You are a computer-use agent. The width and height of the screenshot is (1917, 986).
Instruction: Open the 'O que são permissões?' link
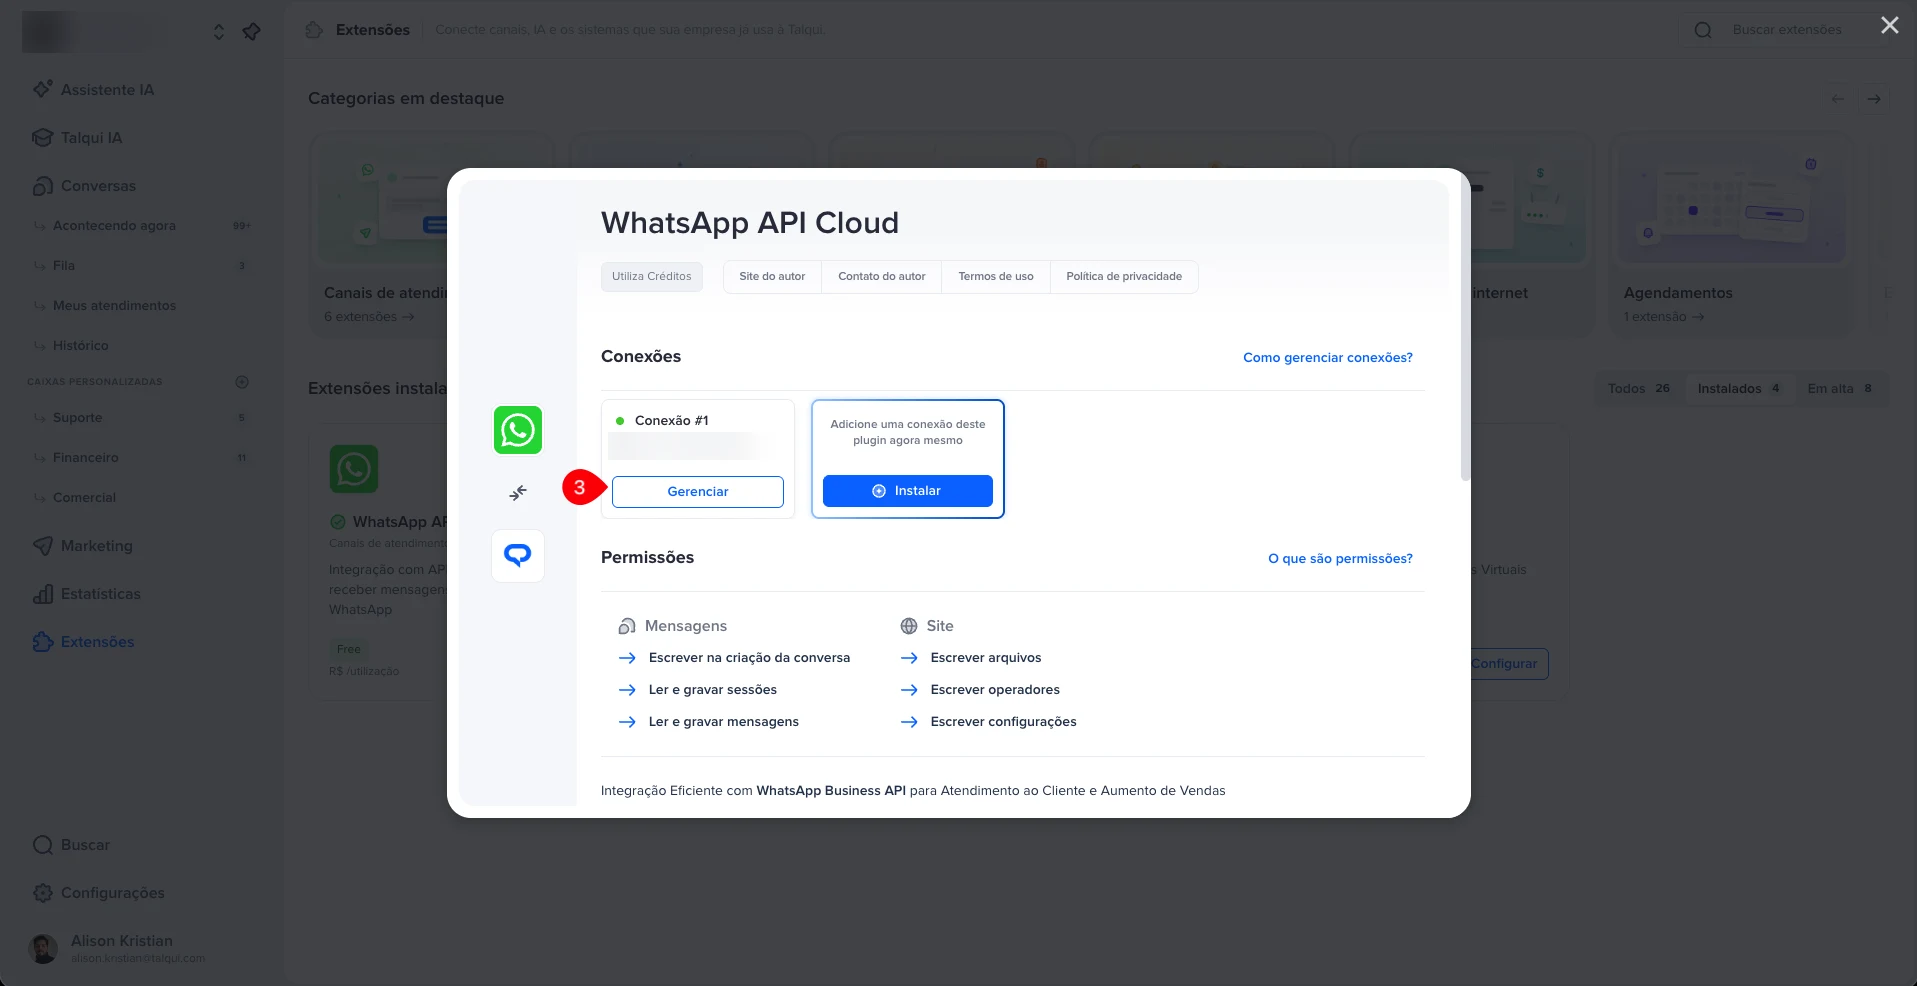(x=1340, y=559)
